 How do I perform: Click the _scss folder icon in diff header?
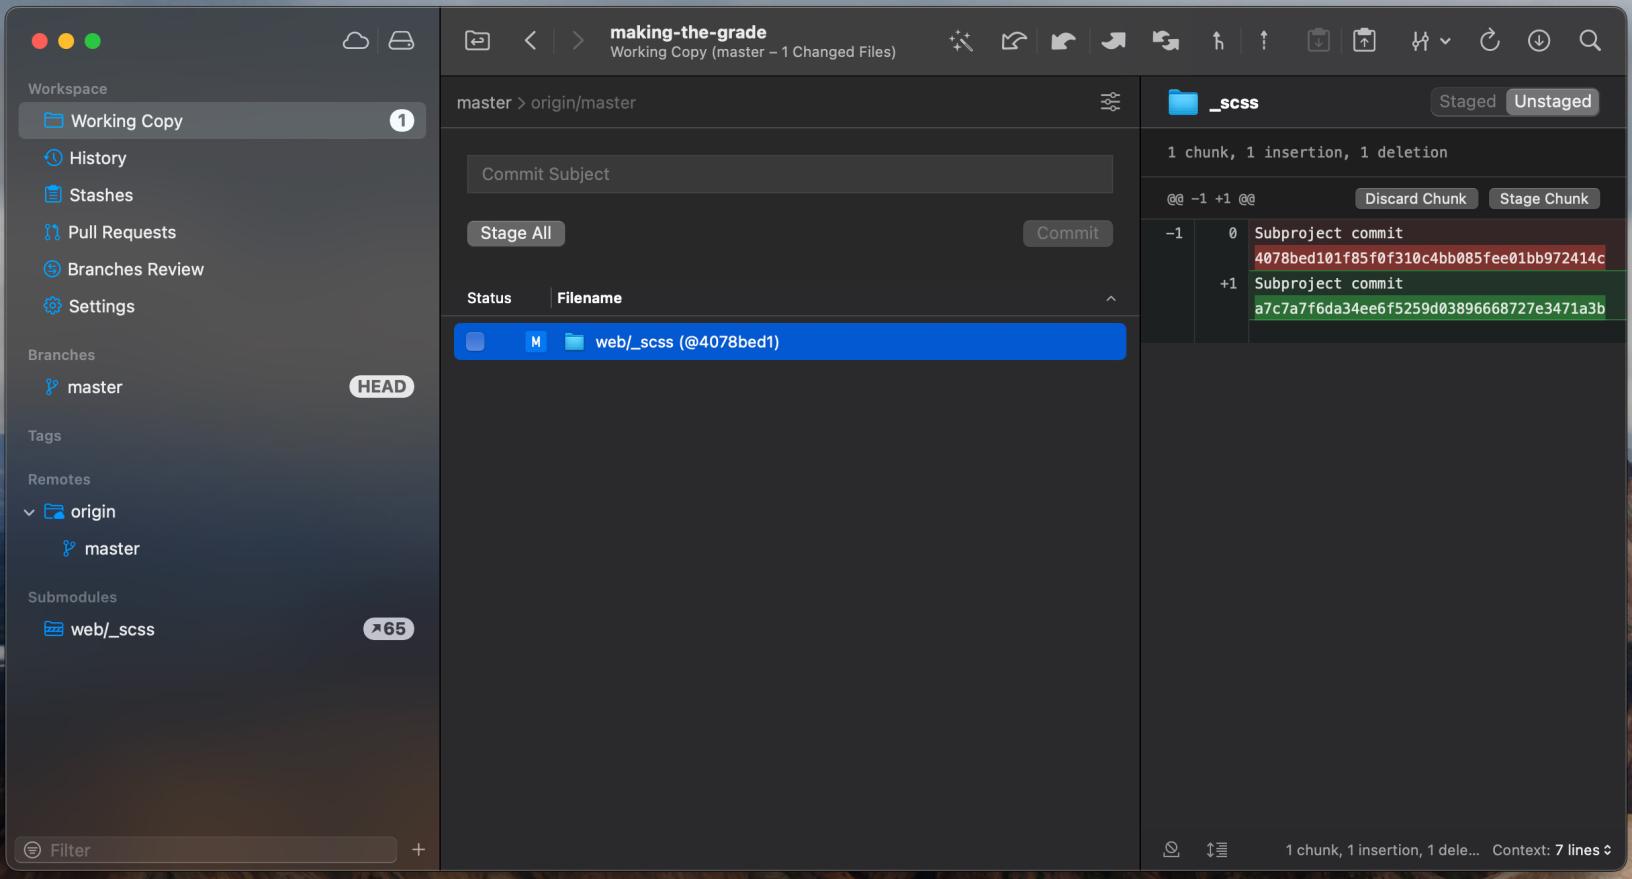[1183, 102]
